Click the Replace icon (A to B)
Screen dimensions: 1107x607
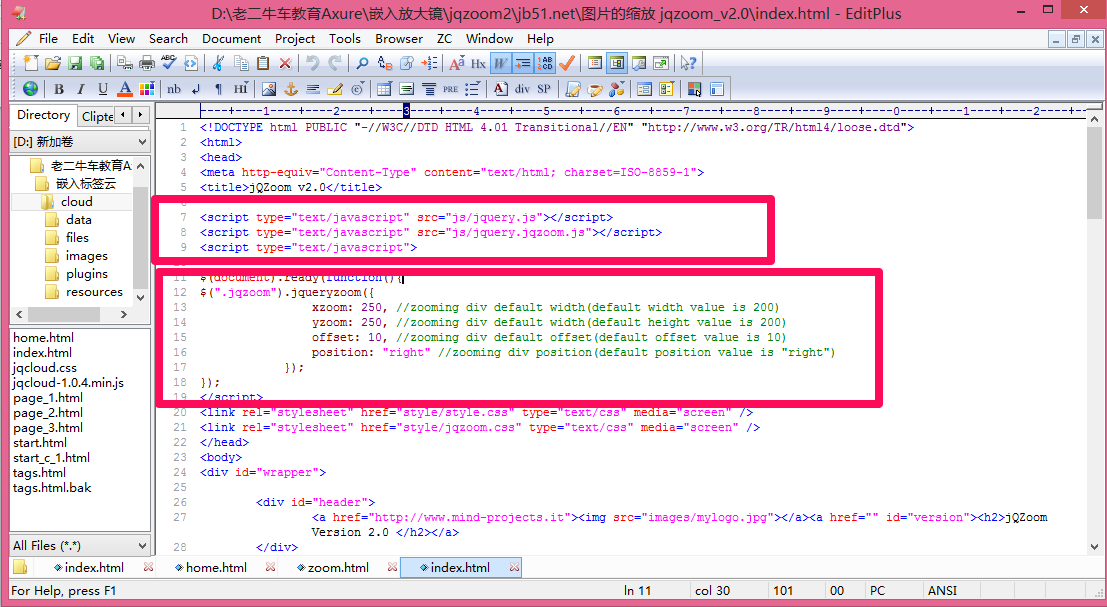pyautogui.click(x=385, y=64)
